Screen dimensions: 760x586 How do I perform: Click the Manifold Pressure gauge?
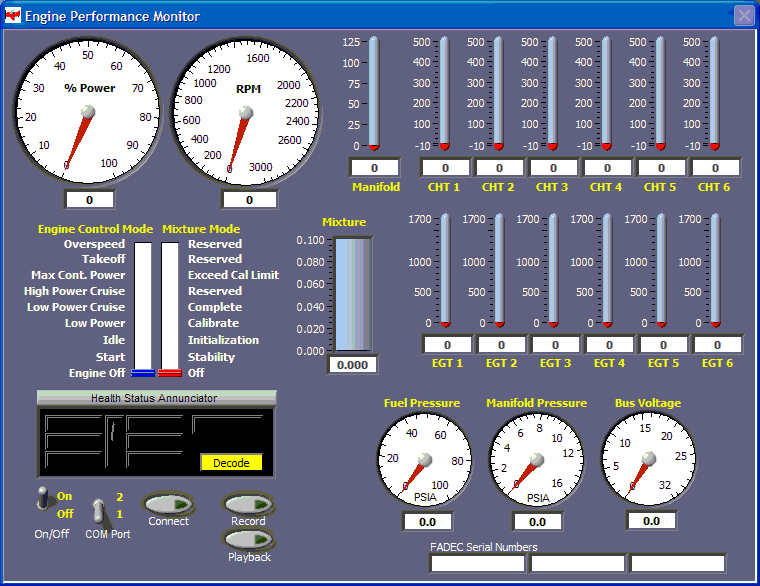tap(537, 459)
